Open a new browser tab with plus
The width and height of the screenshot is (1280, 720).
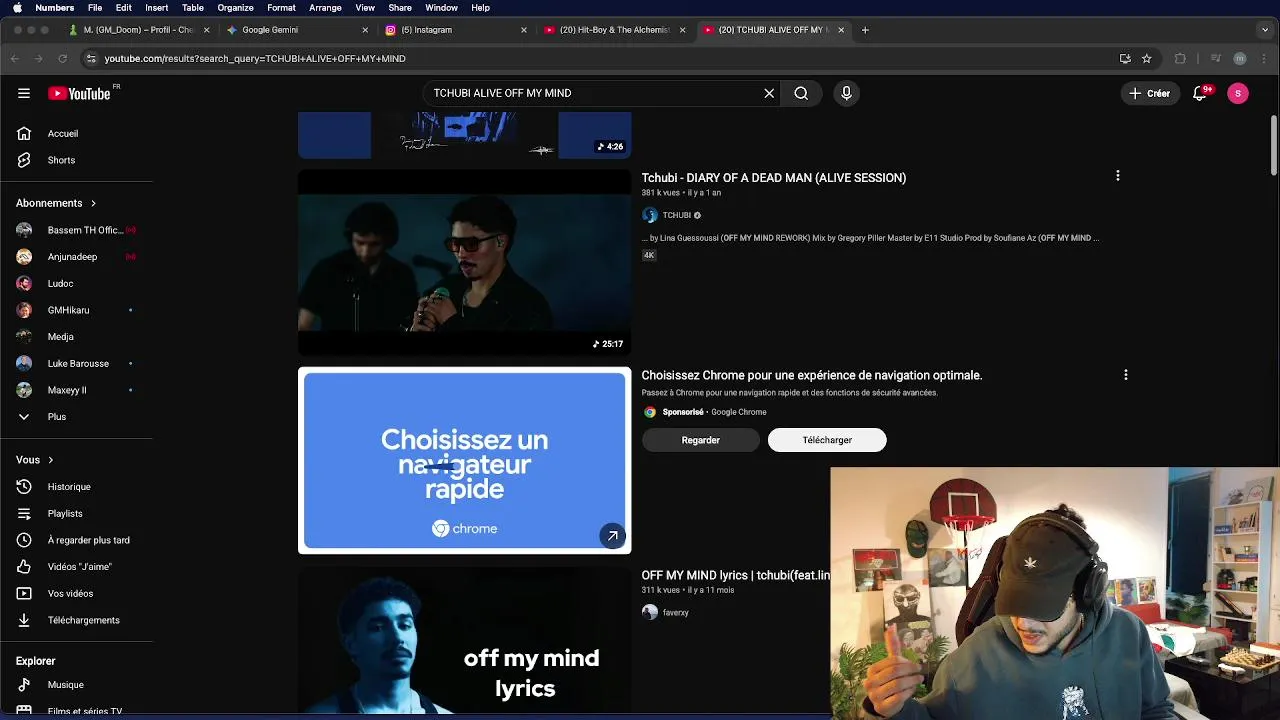(865, 30)
